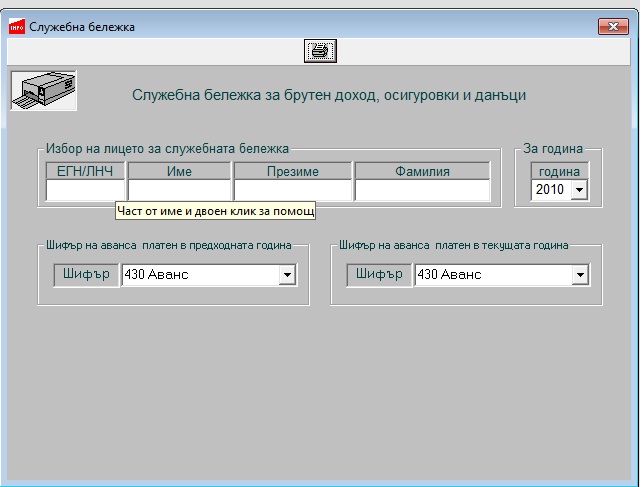Expand previous-year advance Шифър dropdown arrow

click(287, 275)
